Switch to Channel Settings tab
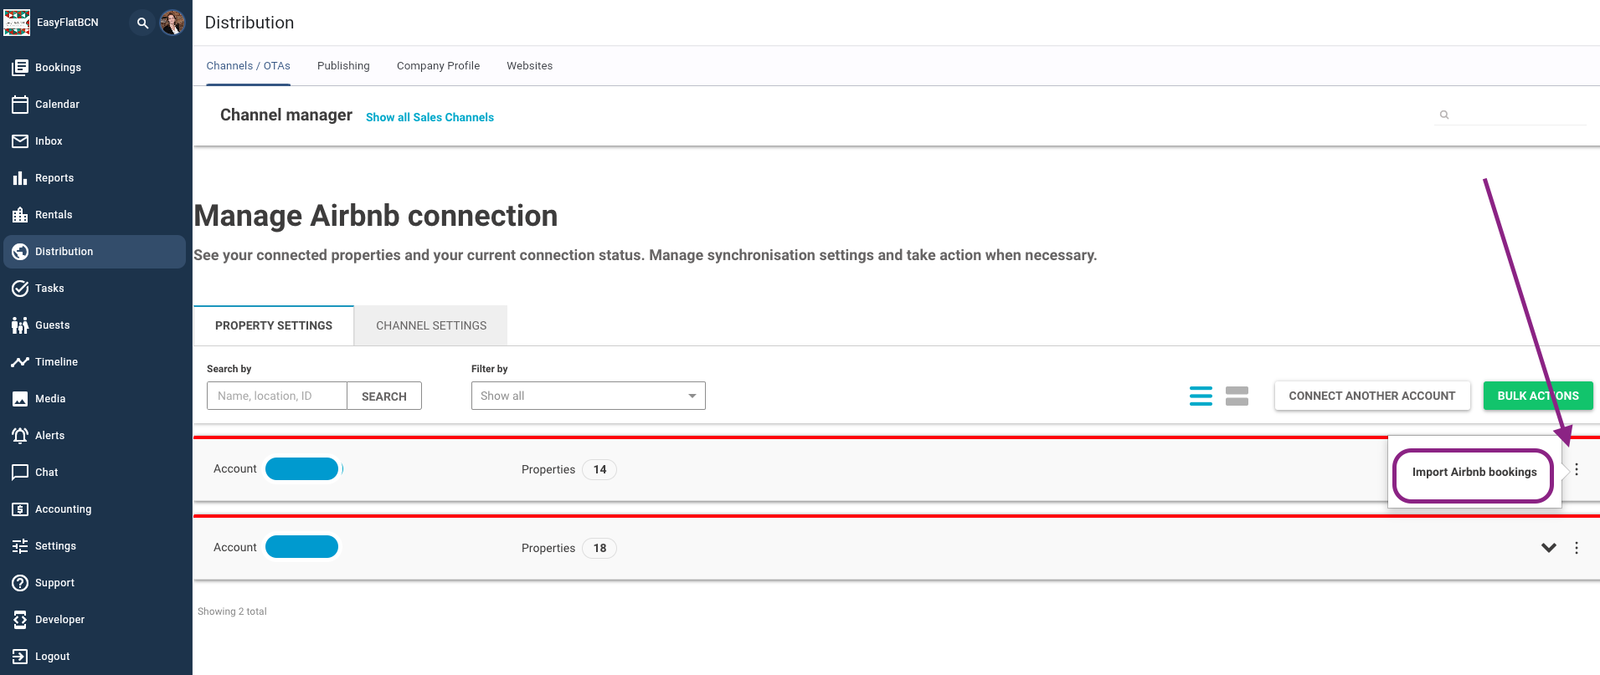 (x=431, y=326)
